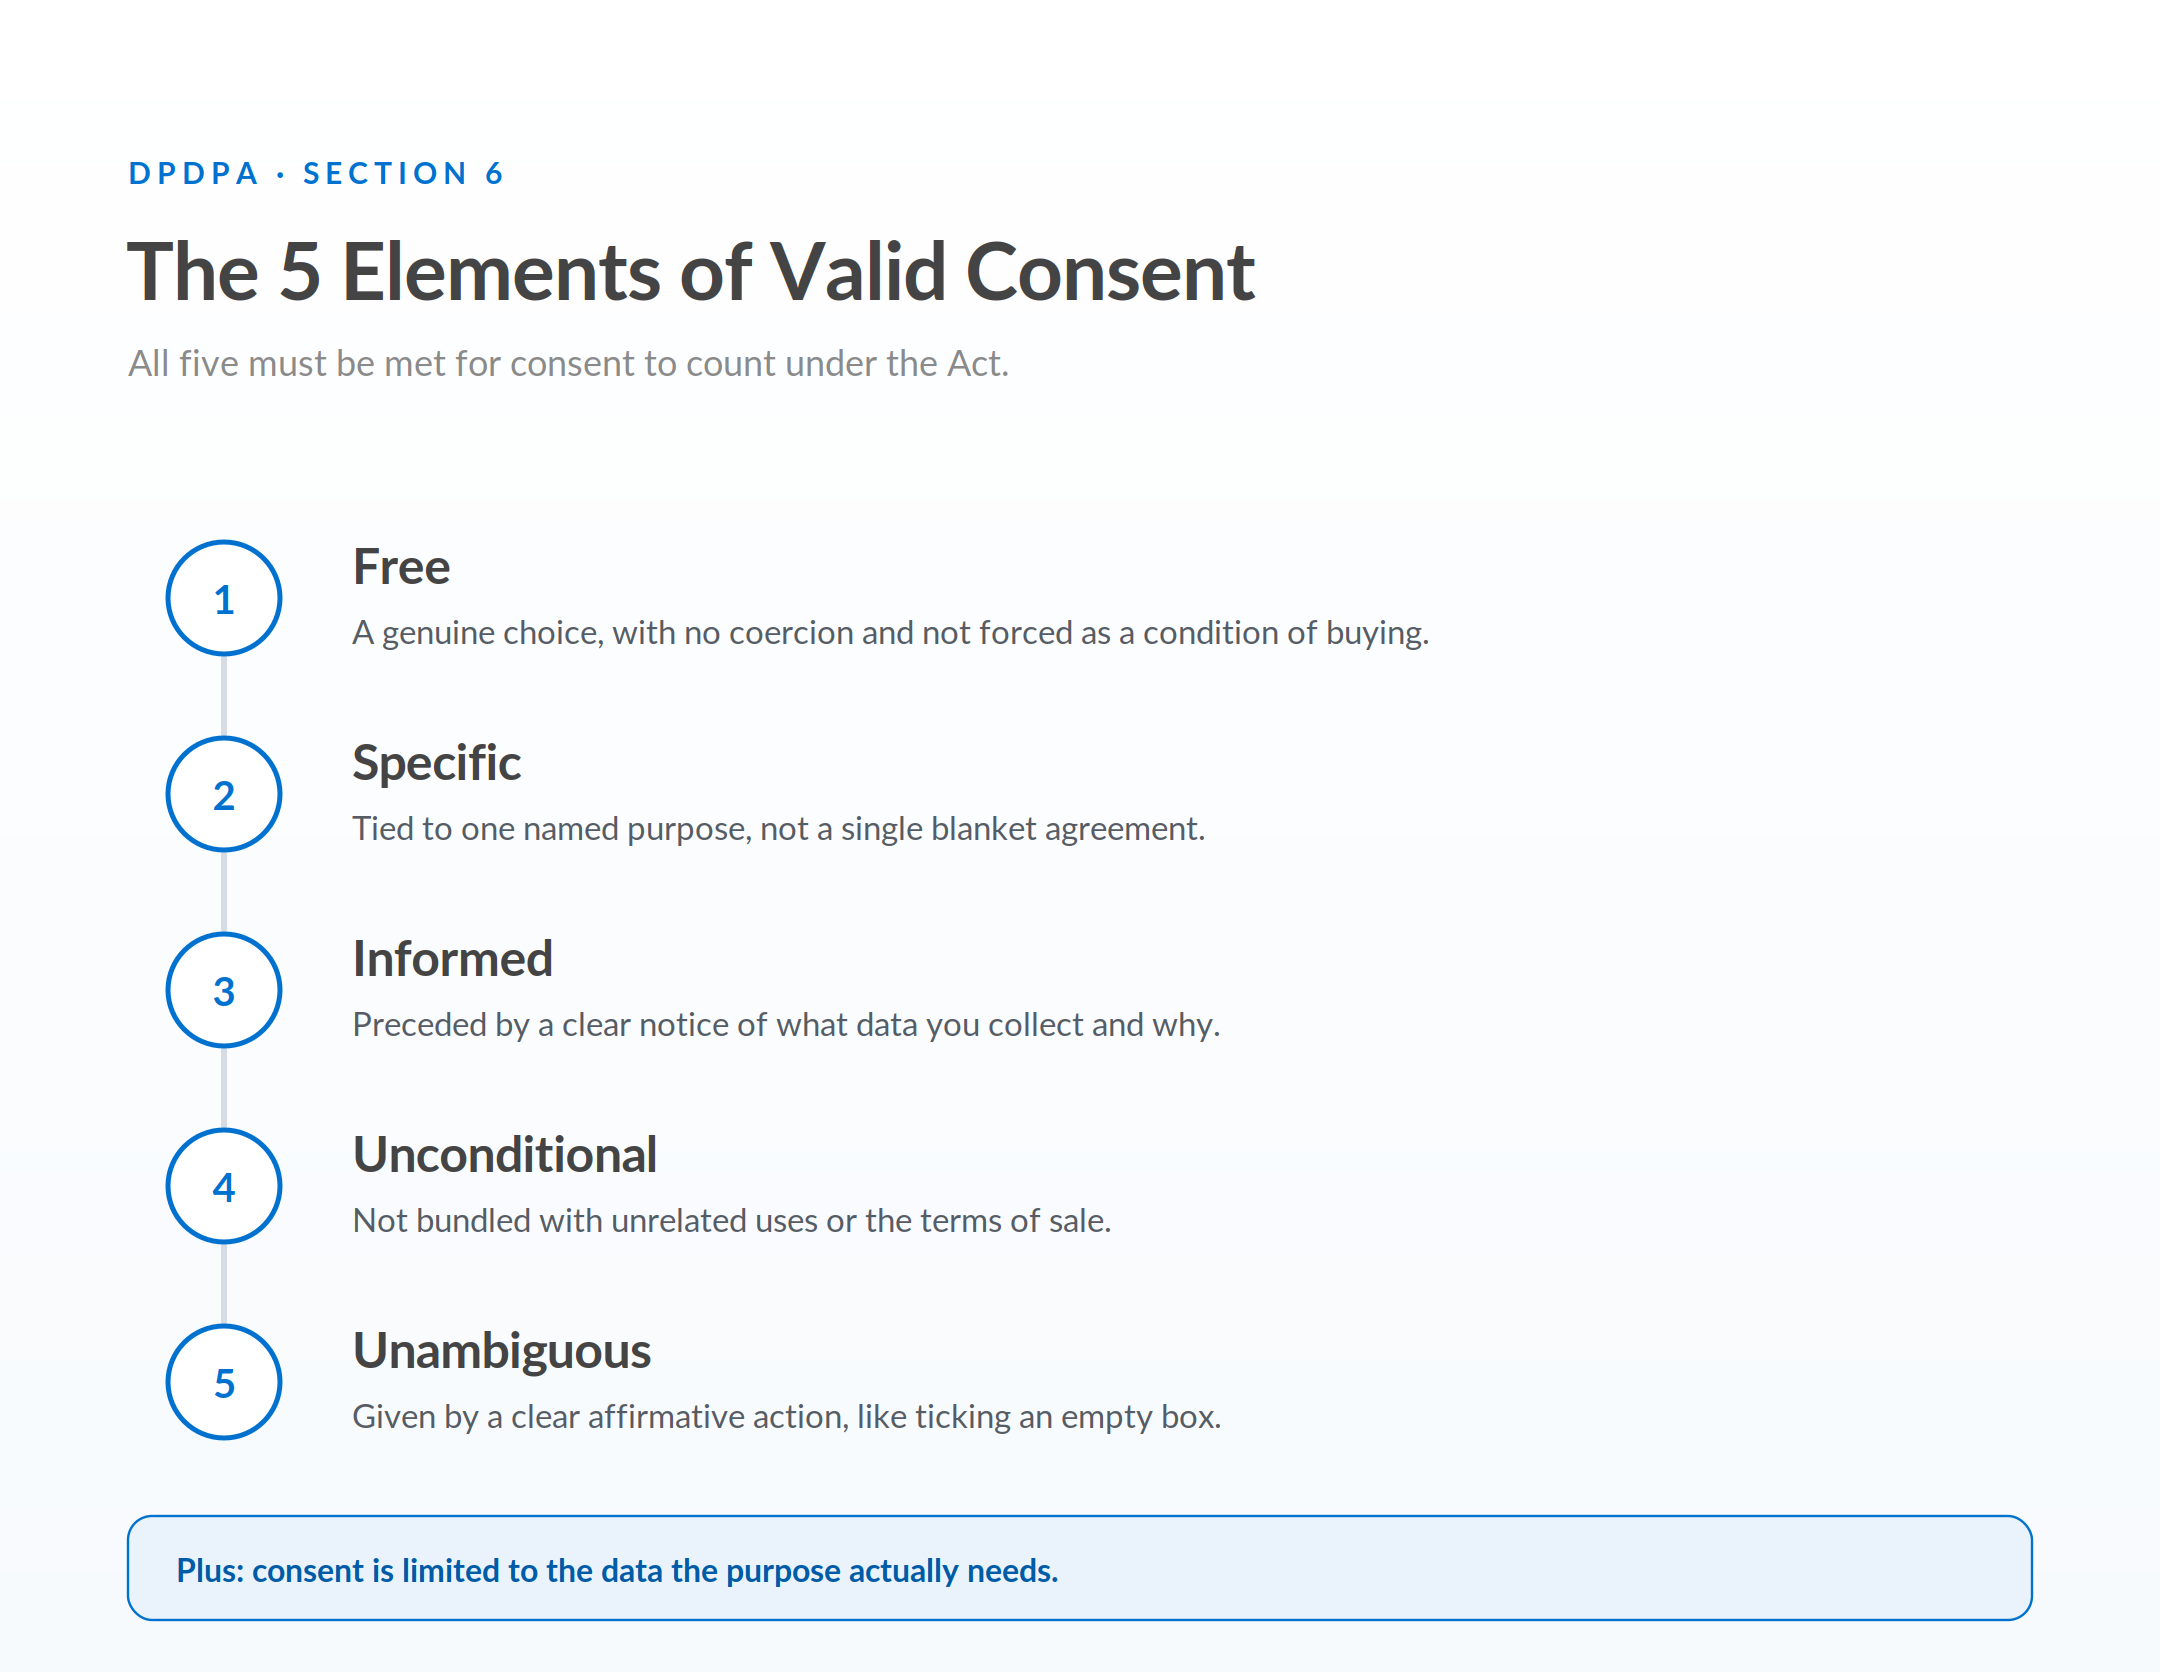Image resolution: width=2160 pixels, height=1672 pixels.
Task: Select the circle labeled 4
Action: 224,1186
